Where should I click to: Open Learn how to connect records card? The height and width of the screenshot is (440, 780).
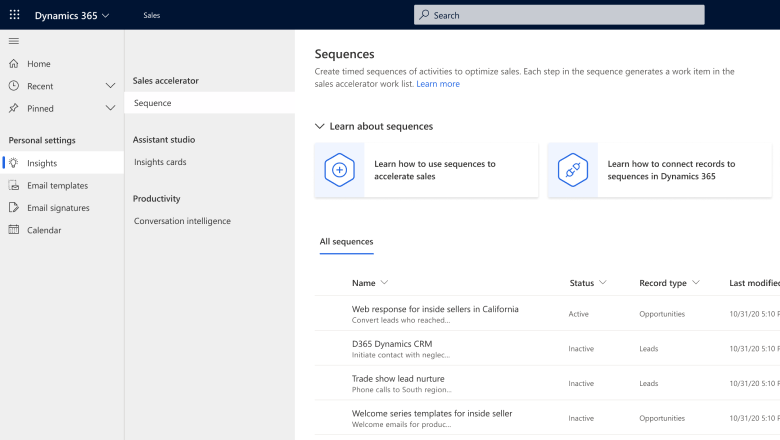[x=660, y=170]
